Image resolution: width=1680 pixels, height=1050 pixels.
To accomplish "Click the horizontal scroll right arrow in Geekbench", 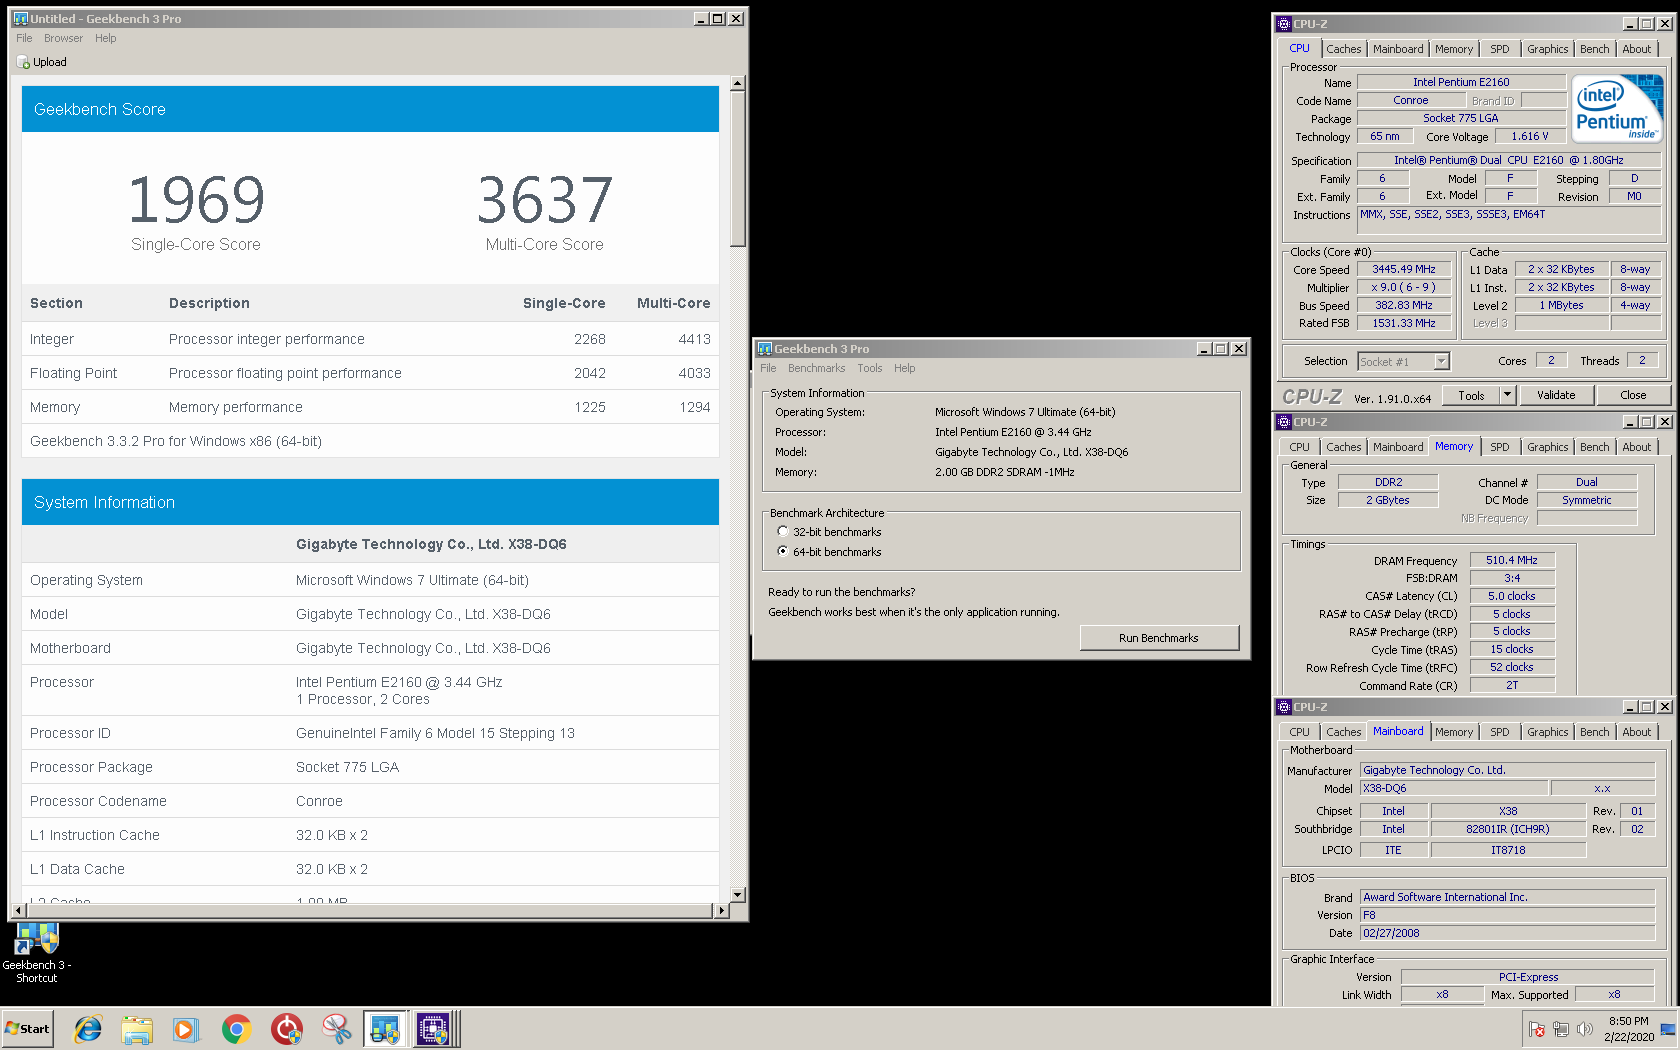I will [x=722, y=910].
